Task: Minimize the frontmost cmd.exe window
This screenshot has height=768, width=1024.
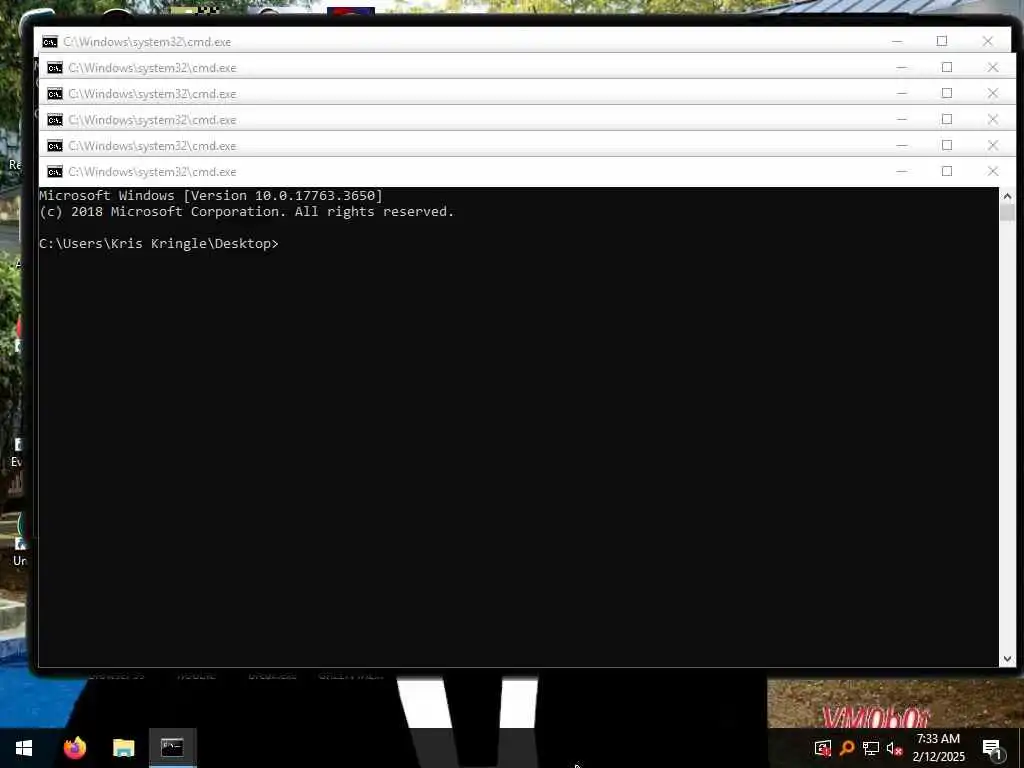Action: 902,171
